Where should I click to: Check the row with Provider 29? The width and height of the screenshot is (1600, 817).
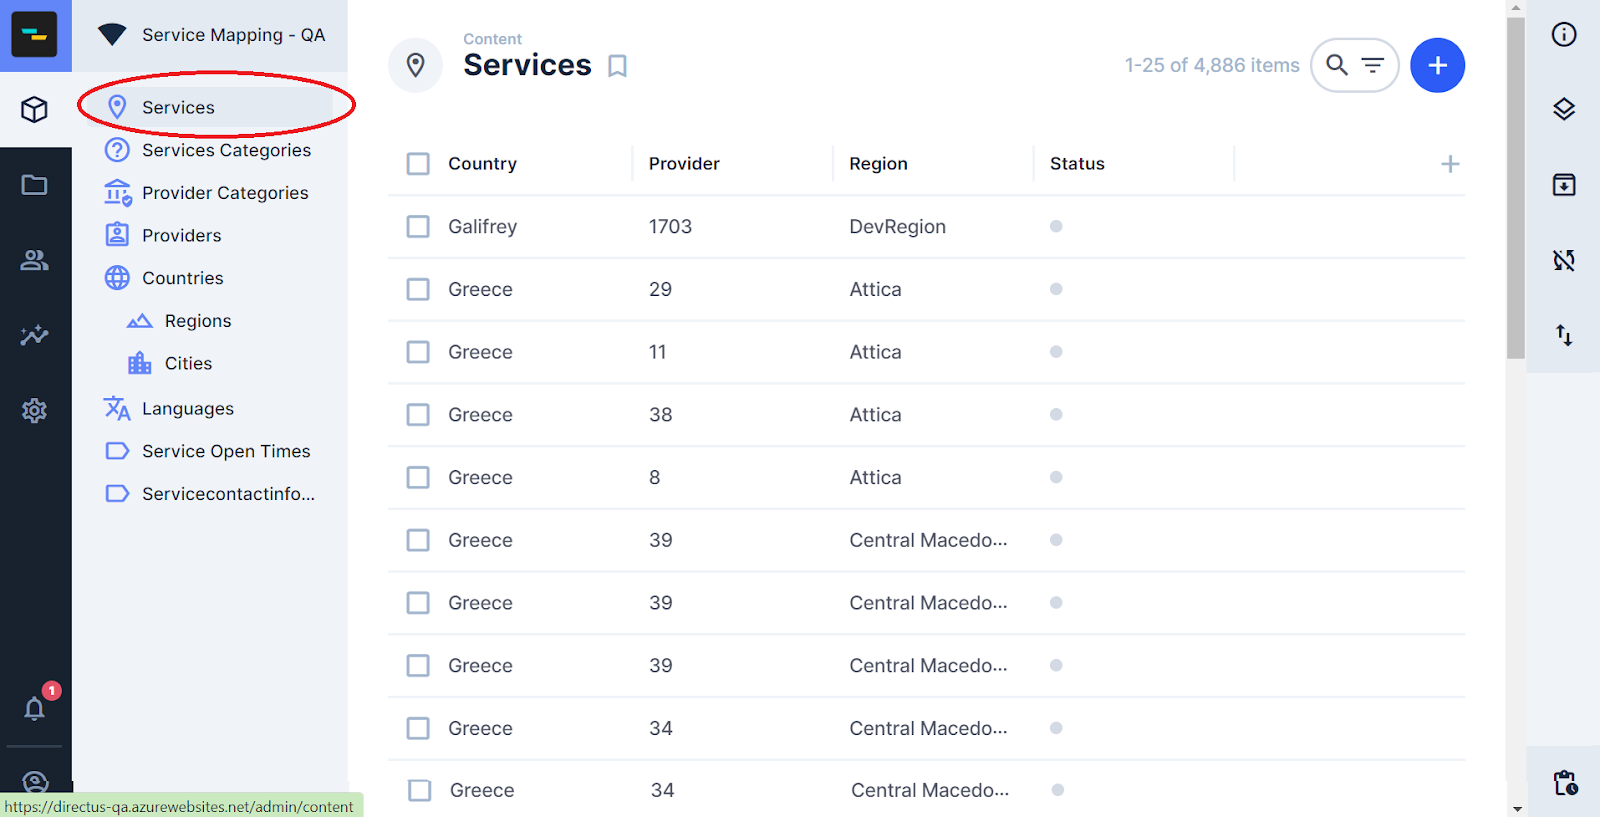coord(418,290)
